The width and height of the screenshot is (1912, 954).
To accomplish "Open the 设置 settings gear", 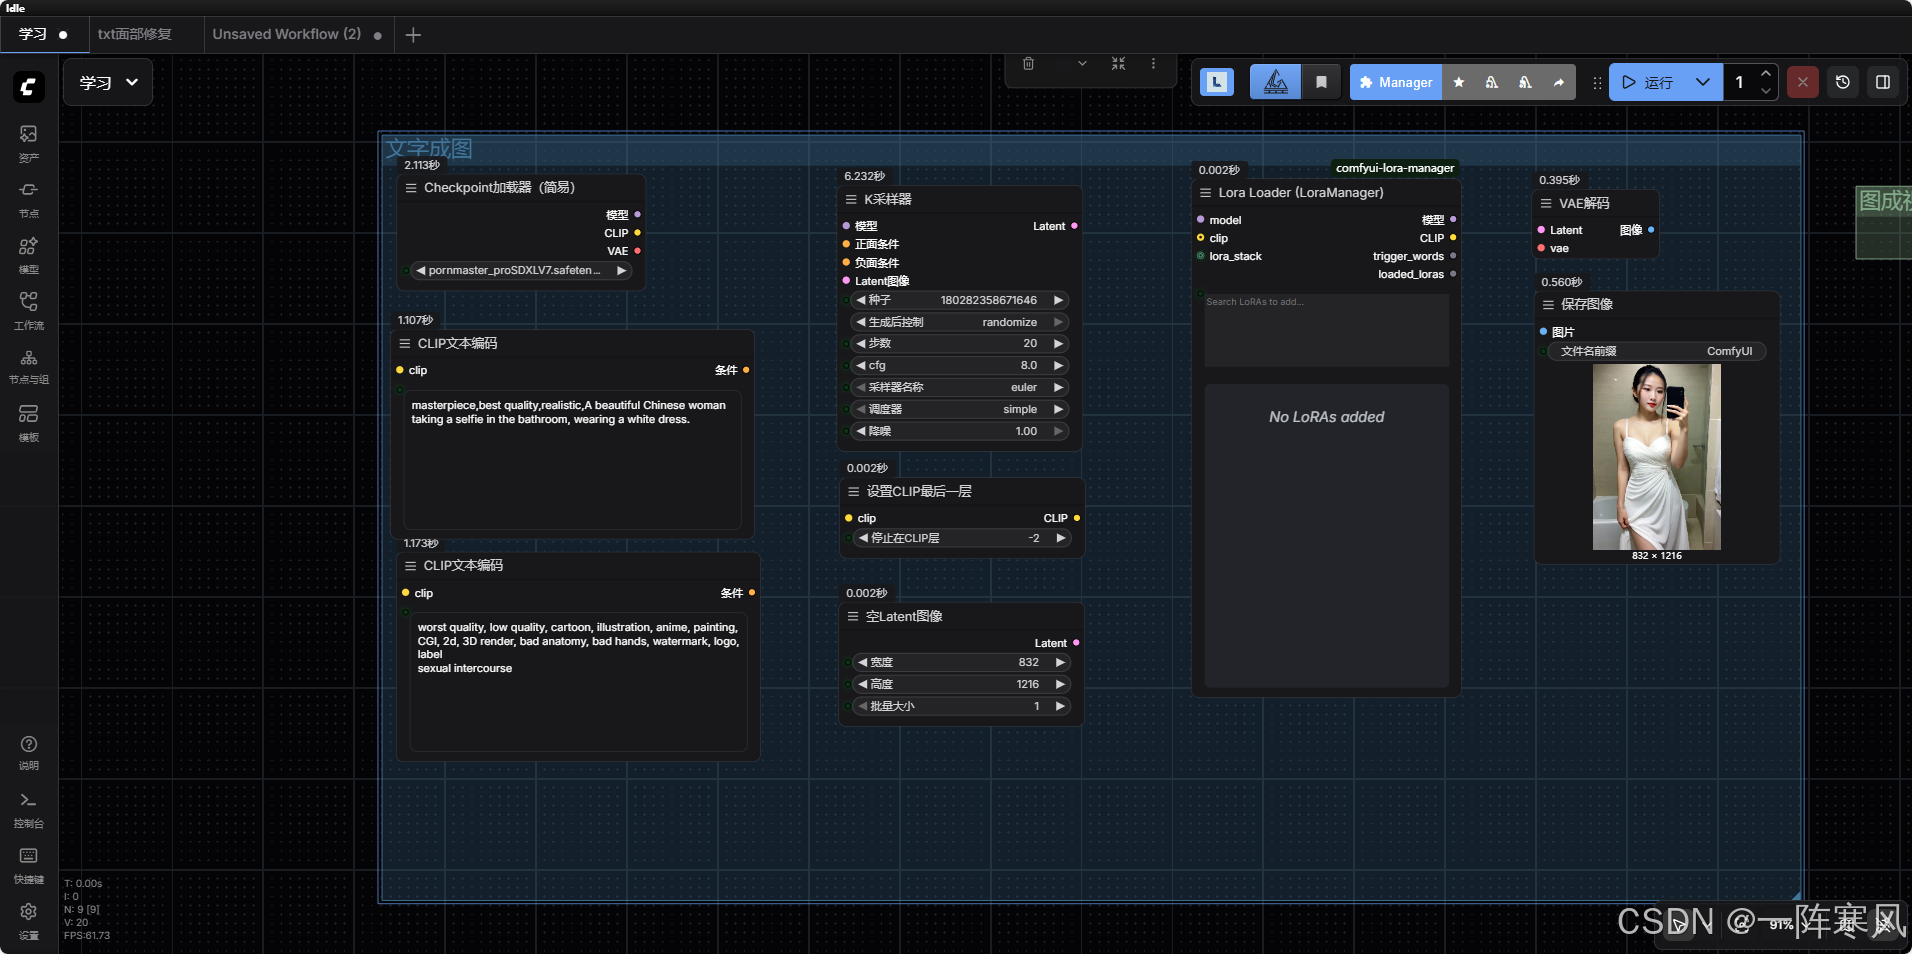I will [29, 921].
